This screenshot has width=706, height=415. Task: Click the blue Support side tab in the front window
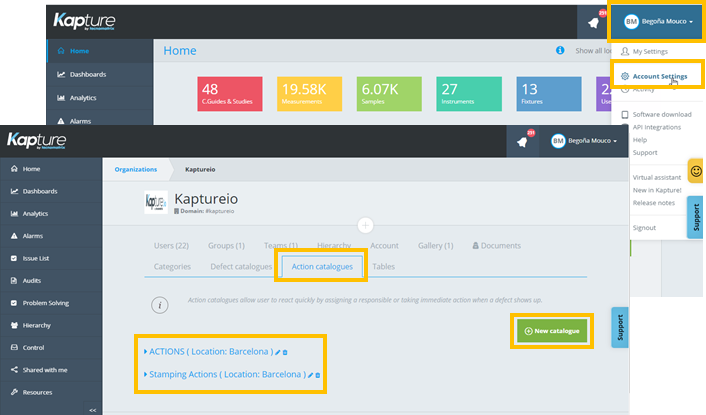pyautogui.click(x=620, y=327)
